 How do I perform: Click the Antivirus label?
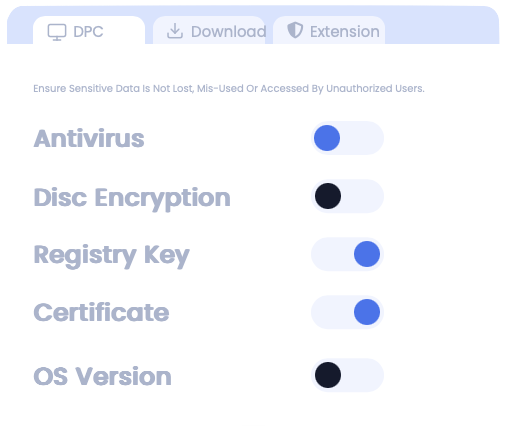pos(89,138)
